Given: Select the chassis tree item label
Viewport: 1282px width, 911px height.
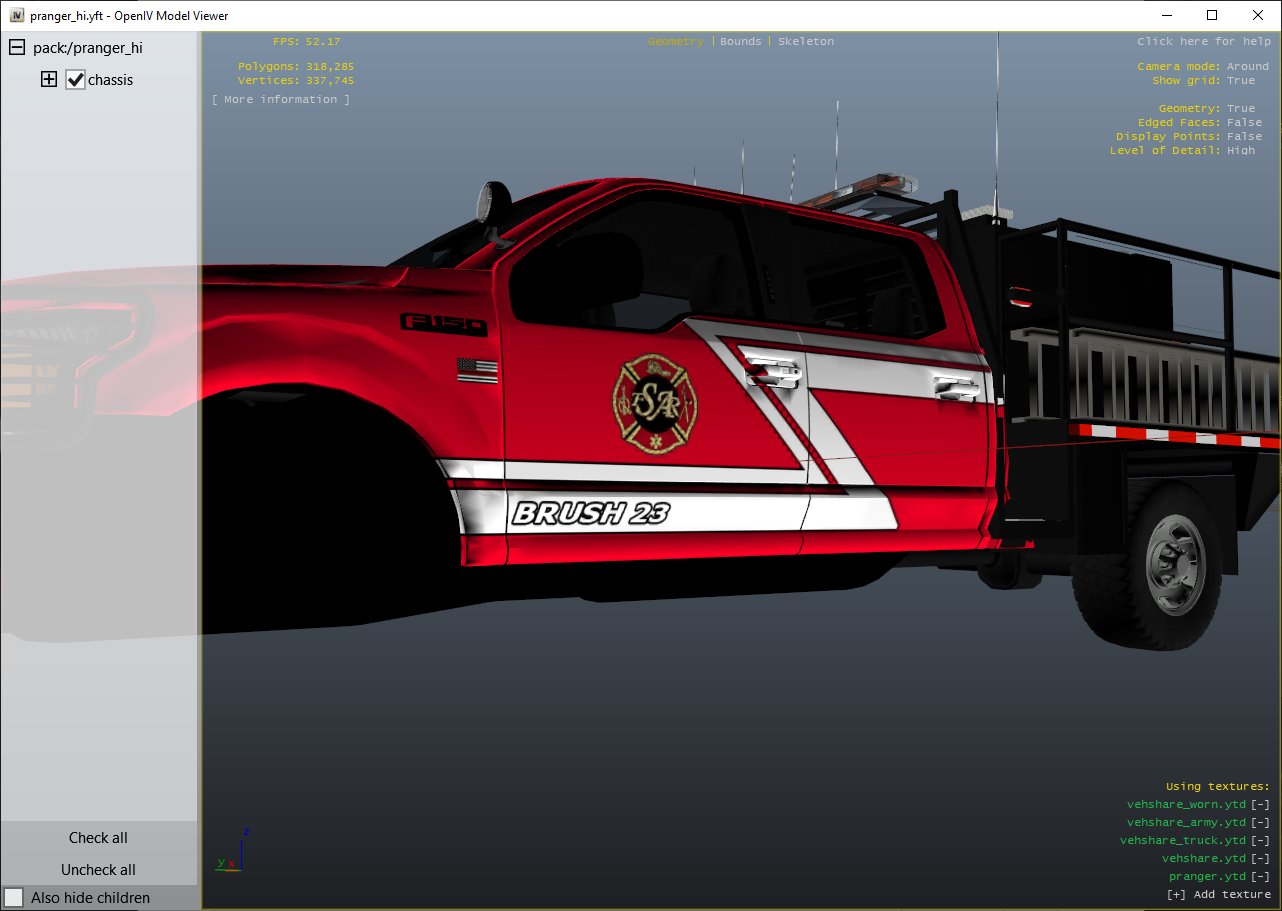Looking at the screenshot, I should [x=111, y=79].
